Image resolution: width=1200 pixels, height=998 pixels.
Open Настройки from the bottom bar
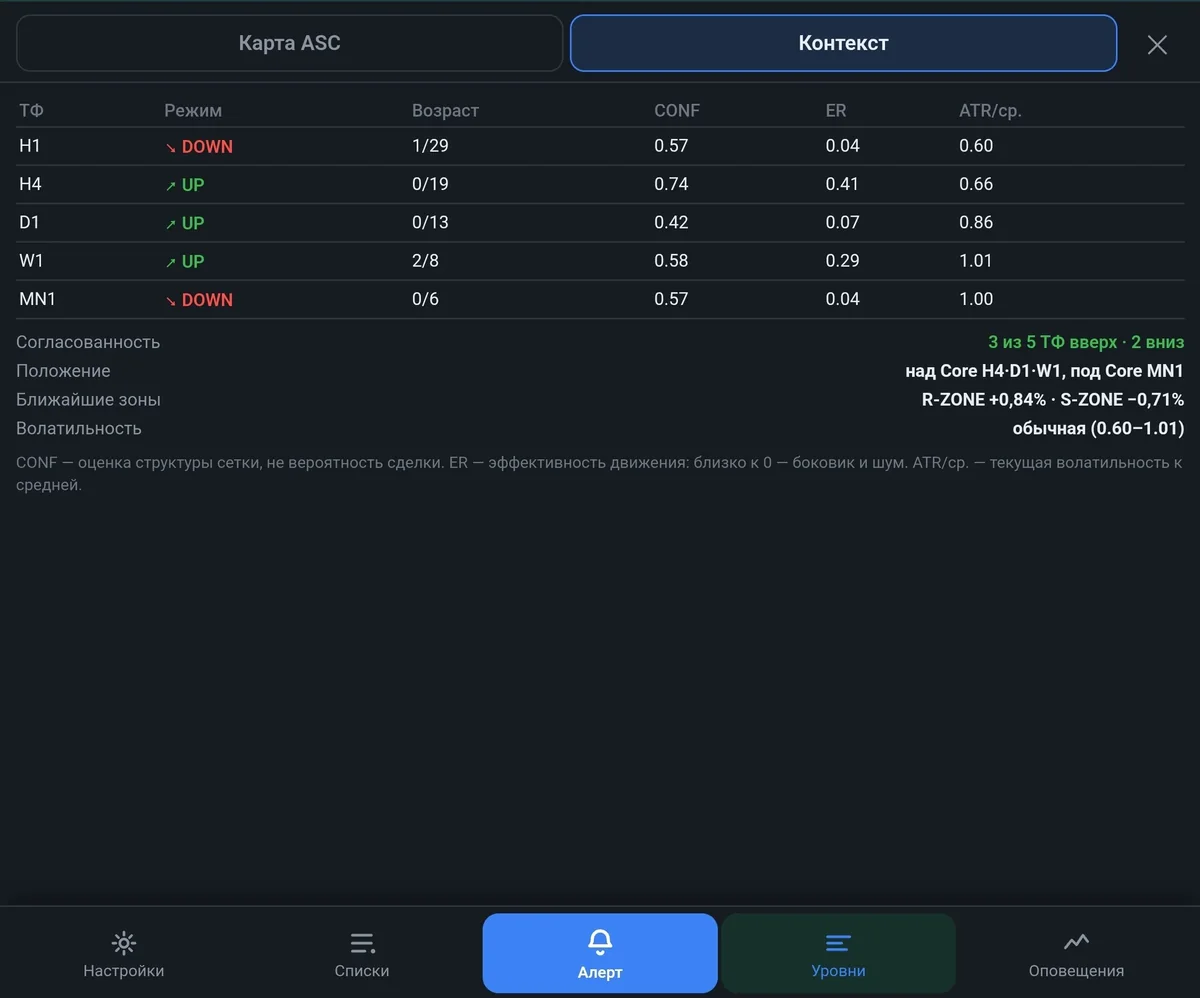pyautogui.click(x=123, y=955)
